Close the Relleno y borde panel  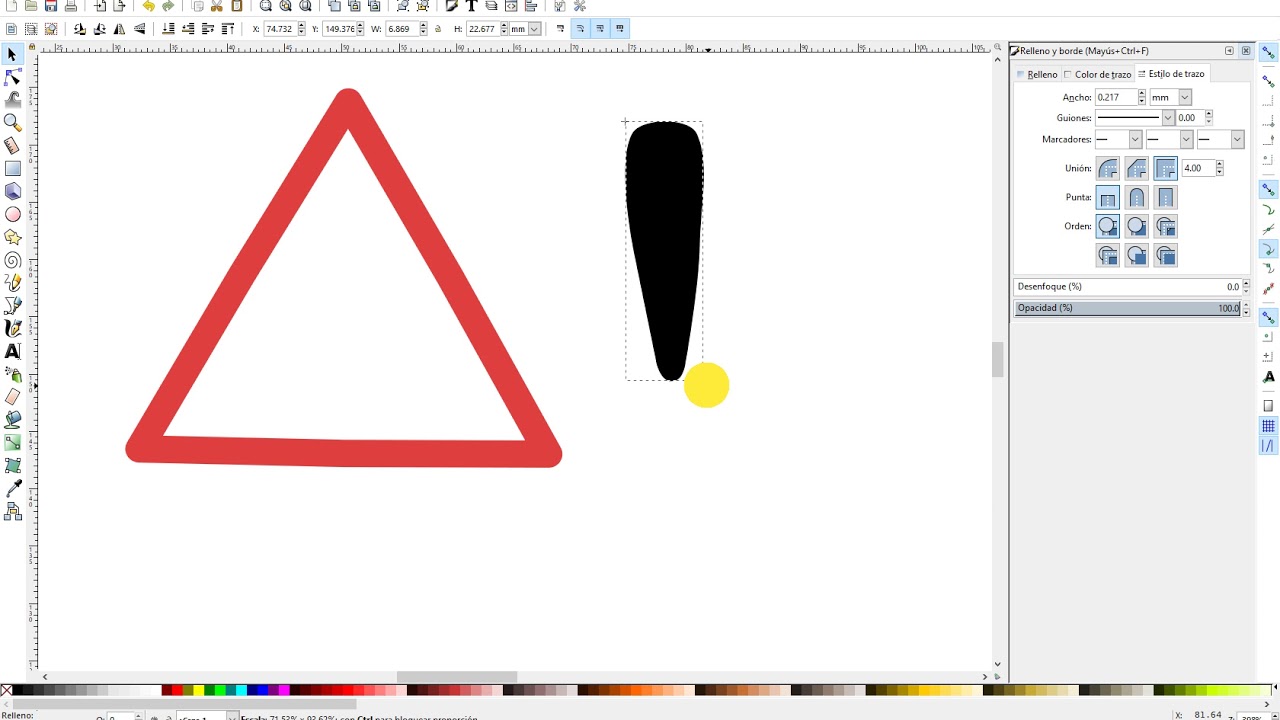pos(1246,51)
